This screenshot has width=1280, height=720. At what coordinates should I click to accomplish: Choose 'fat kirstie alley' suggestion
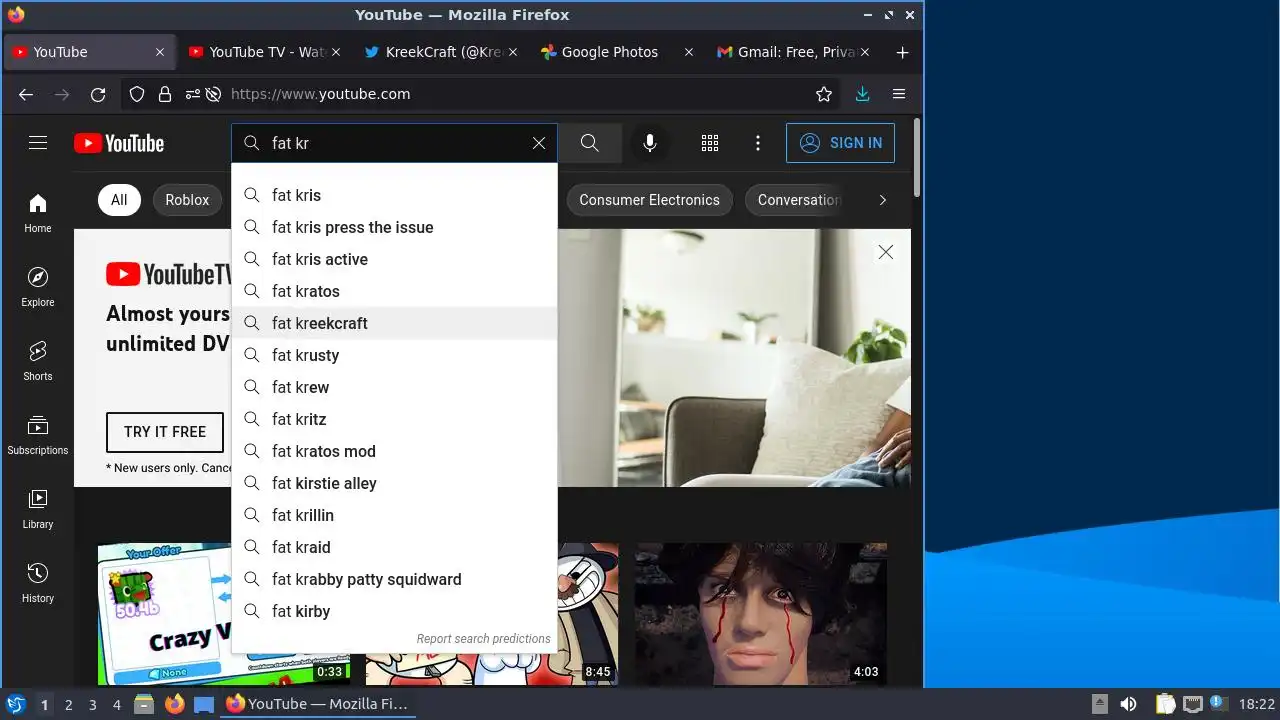[x=394, y=483]
